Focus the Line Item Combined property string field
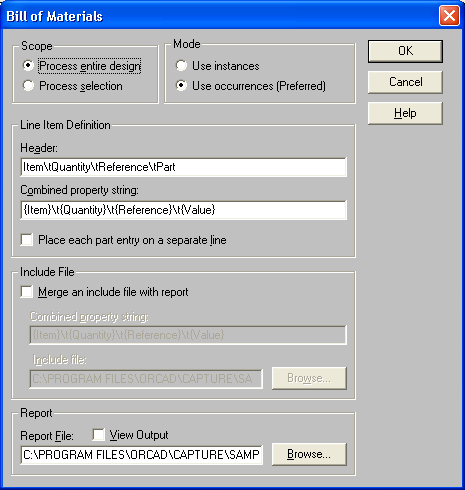Image resolution: width=465 pixels, height=490 pixels. click(x=184, y=210)
